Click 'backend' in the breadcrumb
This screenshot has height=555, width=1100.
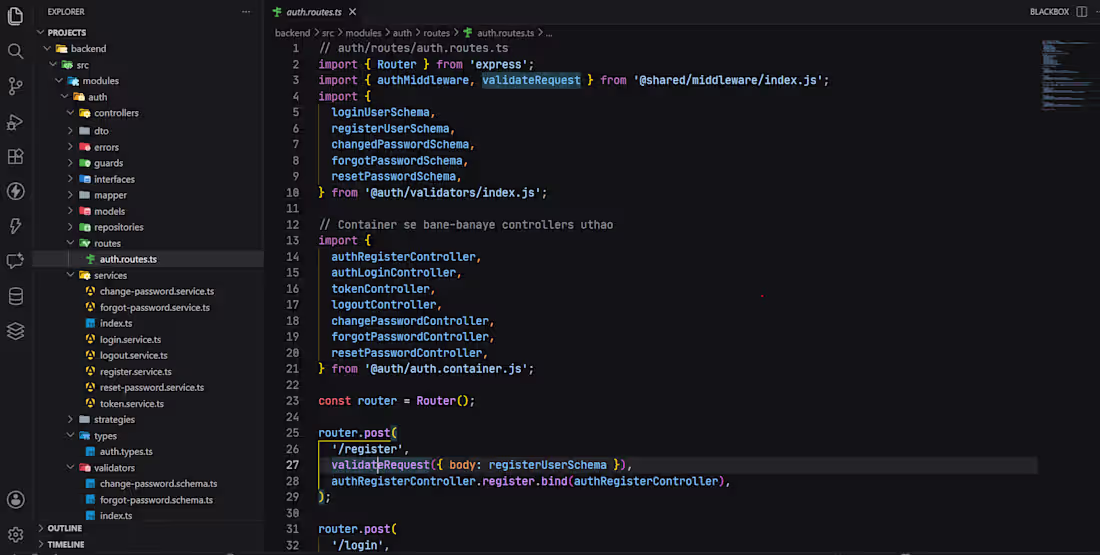[x=292, y=33]
